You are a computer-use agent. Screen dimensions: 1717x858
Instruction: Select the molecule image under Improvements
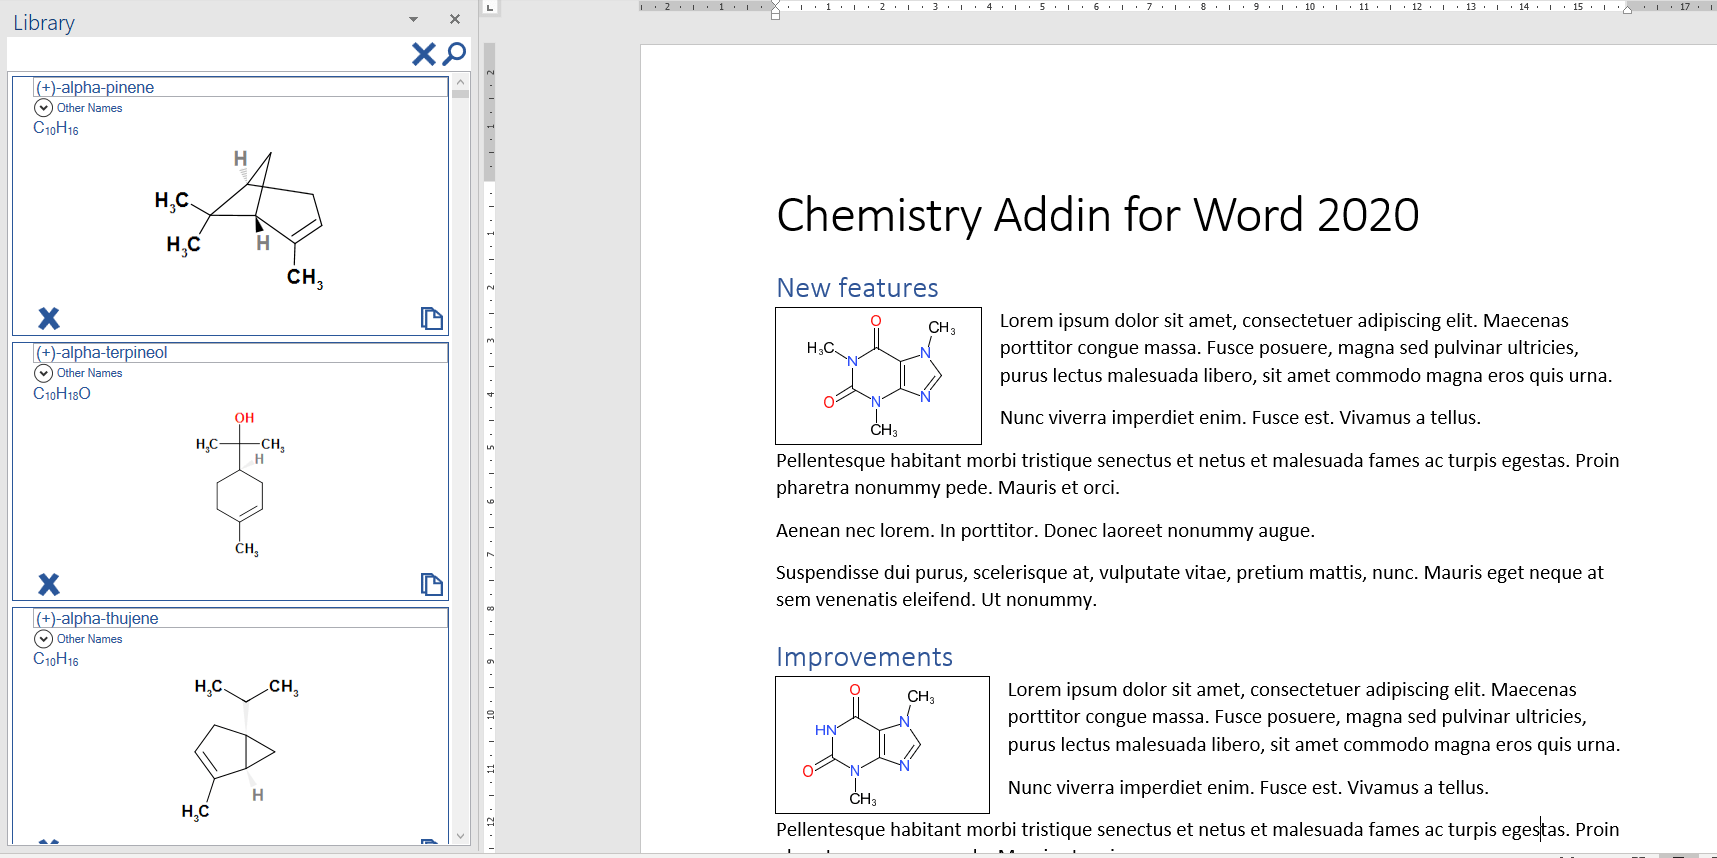(x=881, y=745)
